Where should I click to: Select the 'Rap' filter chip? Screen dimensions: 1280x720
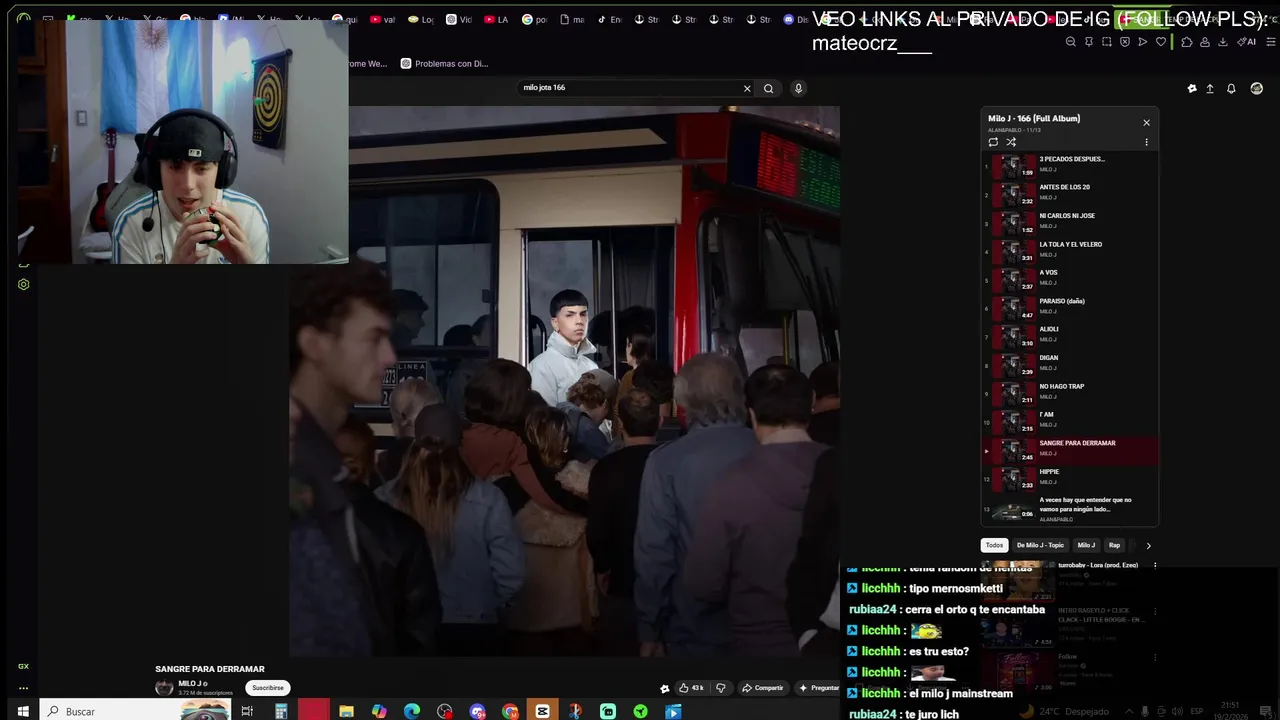point(1114,545)
